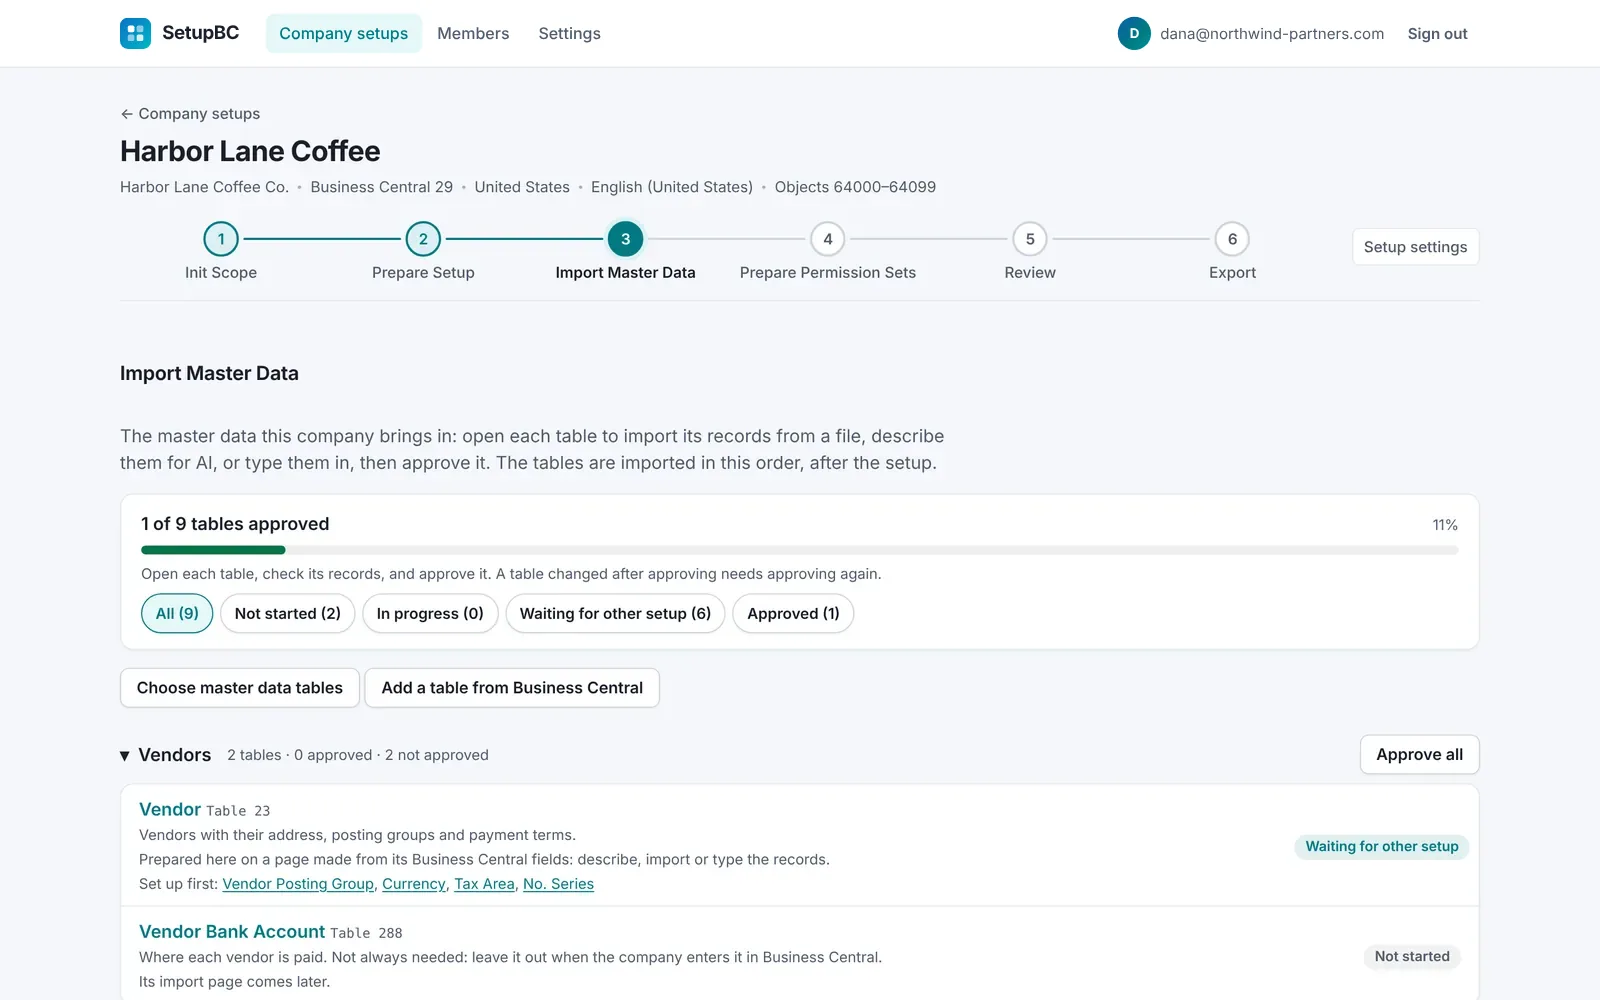Click Business Central 29 text
1600x1000 pixels.
[x=381, y=187]
